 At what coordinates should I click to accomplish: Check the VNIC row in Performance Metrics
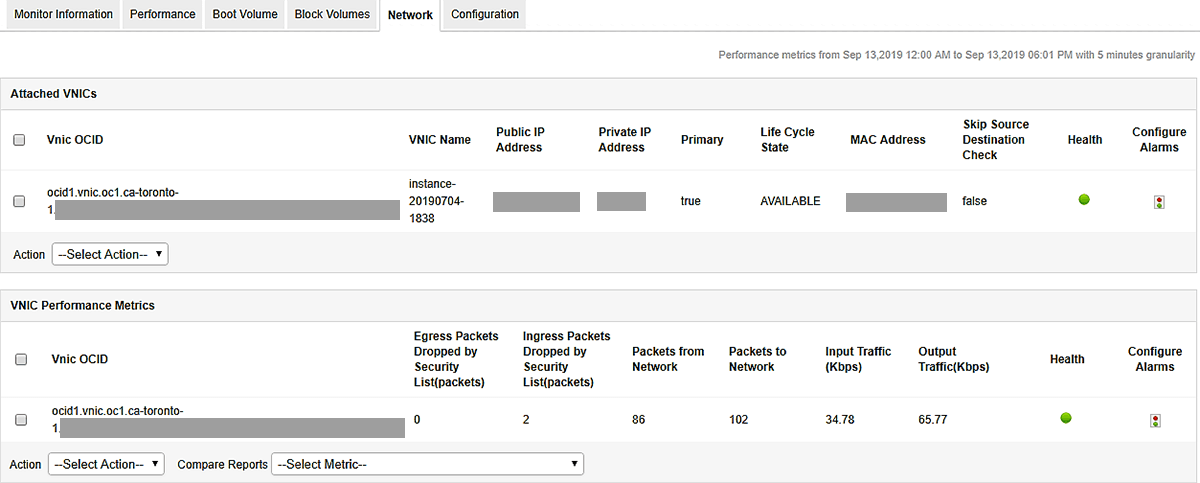pyautogui.click(x=21, y=420)
